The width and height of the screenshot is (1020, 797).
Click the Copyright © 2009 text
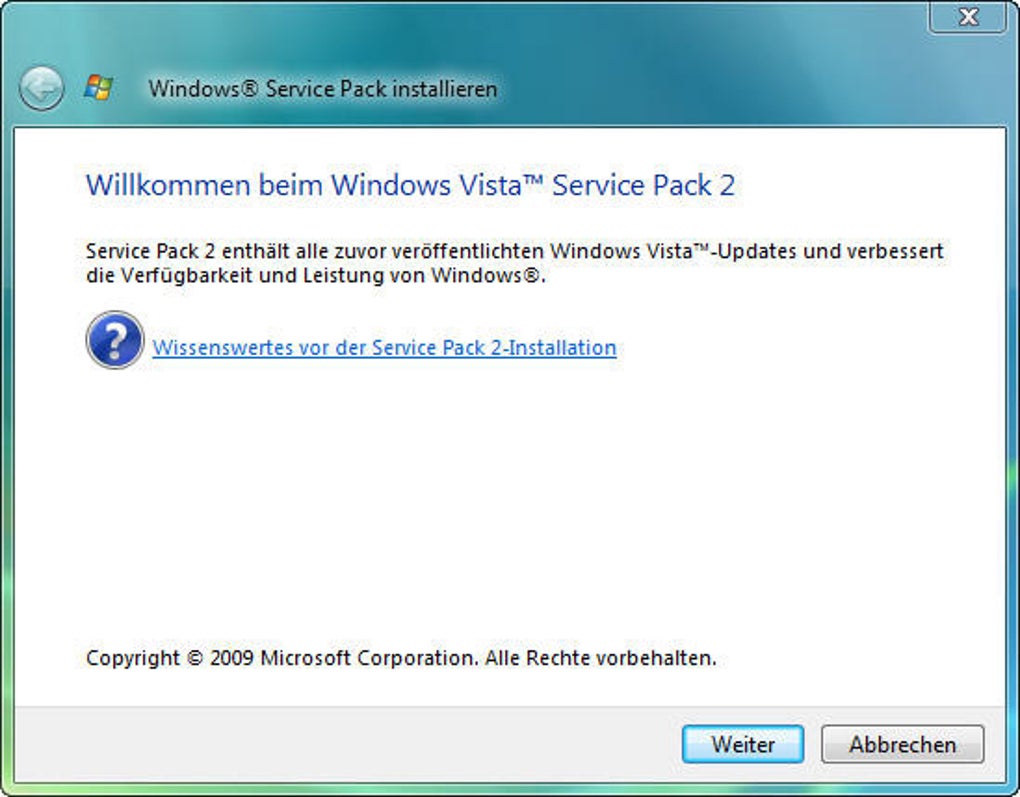pos(170,658)
